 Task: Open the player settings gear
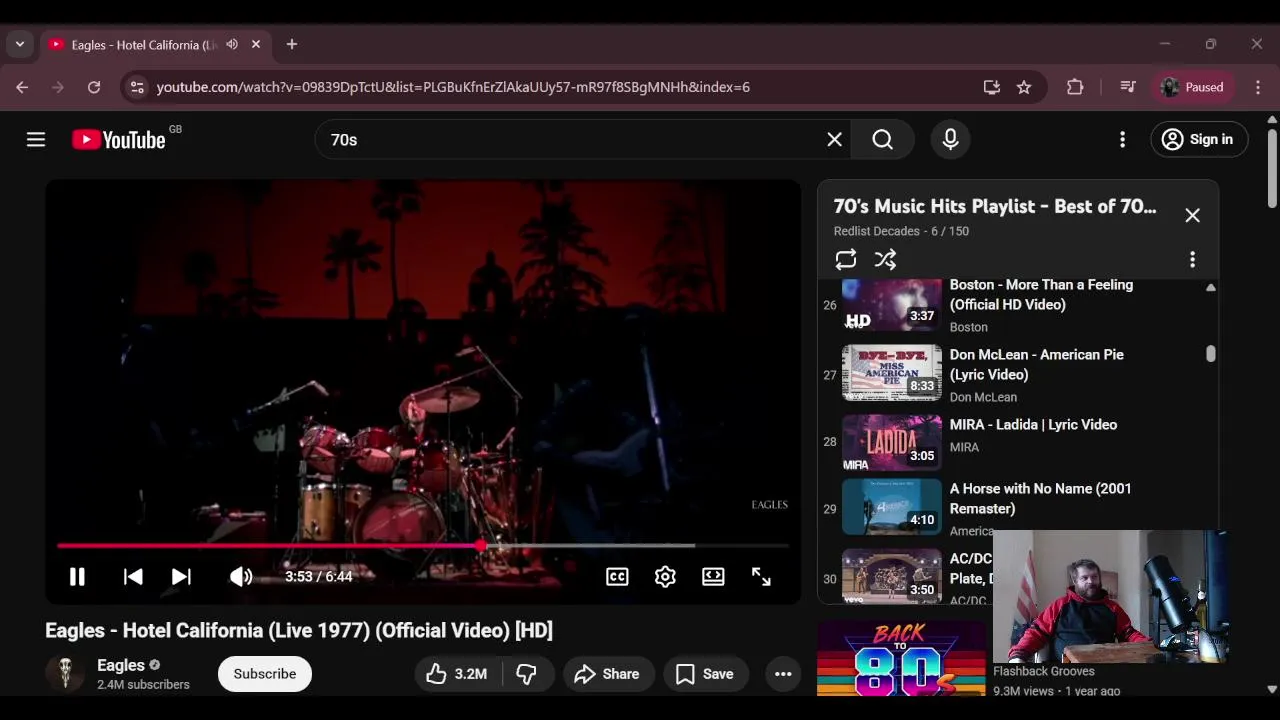(x=665, y=576)
